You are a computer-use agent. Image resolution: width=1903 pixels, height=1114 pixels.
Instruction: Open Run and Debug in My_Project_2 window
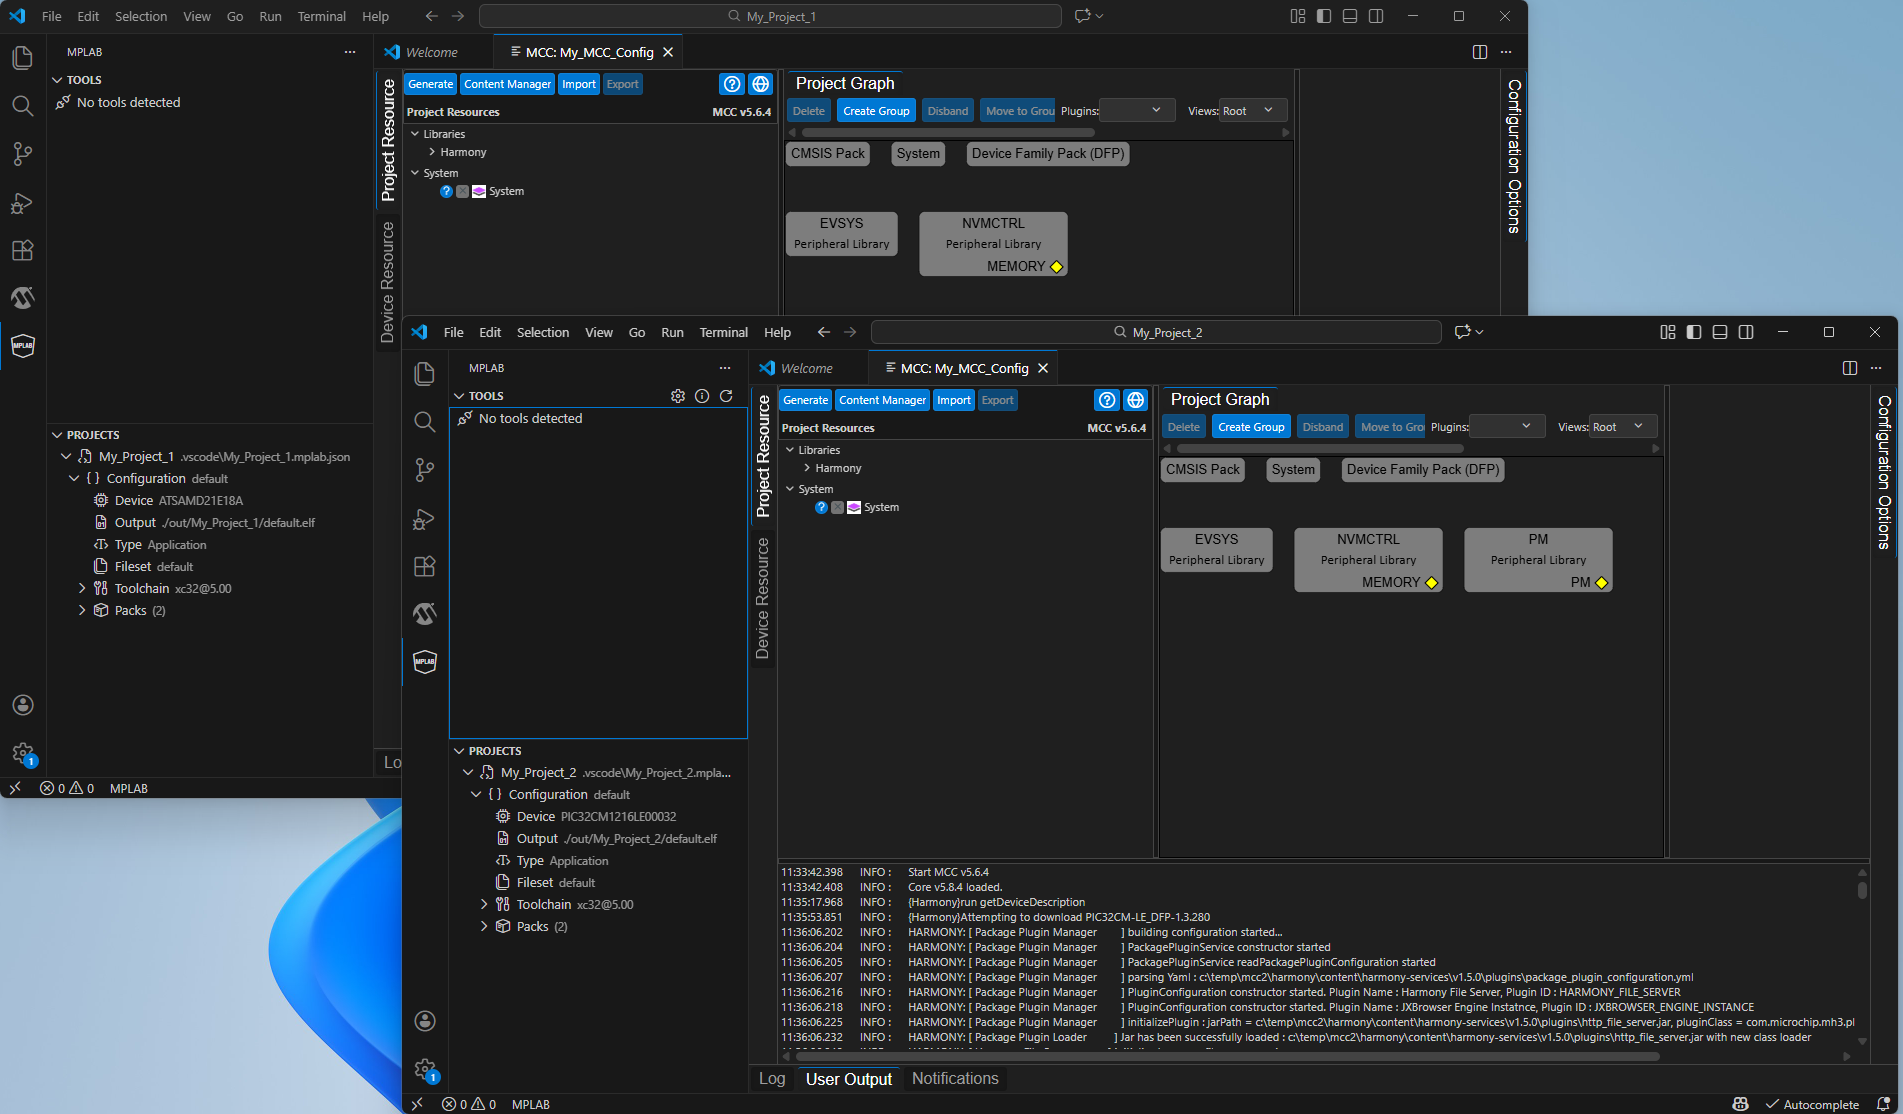425,519
